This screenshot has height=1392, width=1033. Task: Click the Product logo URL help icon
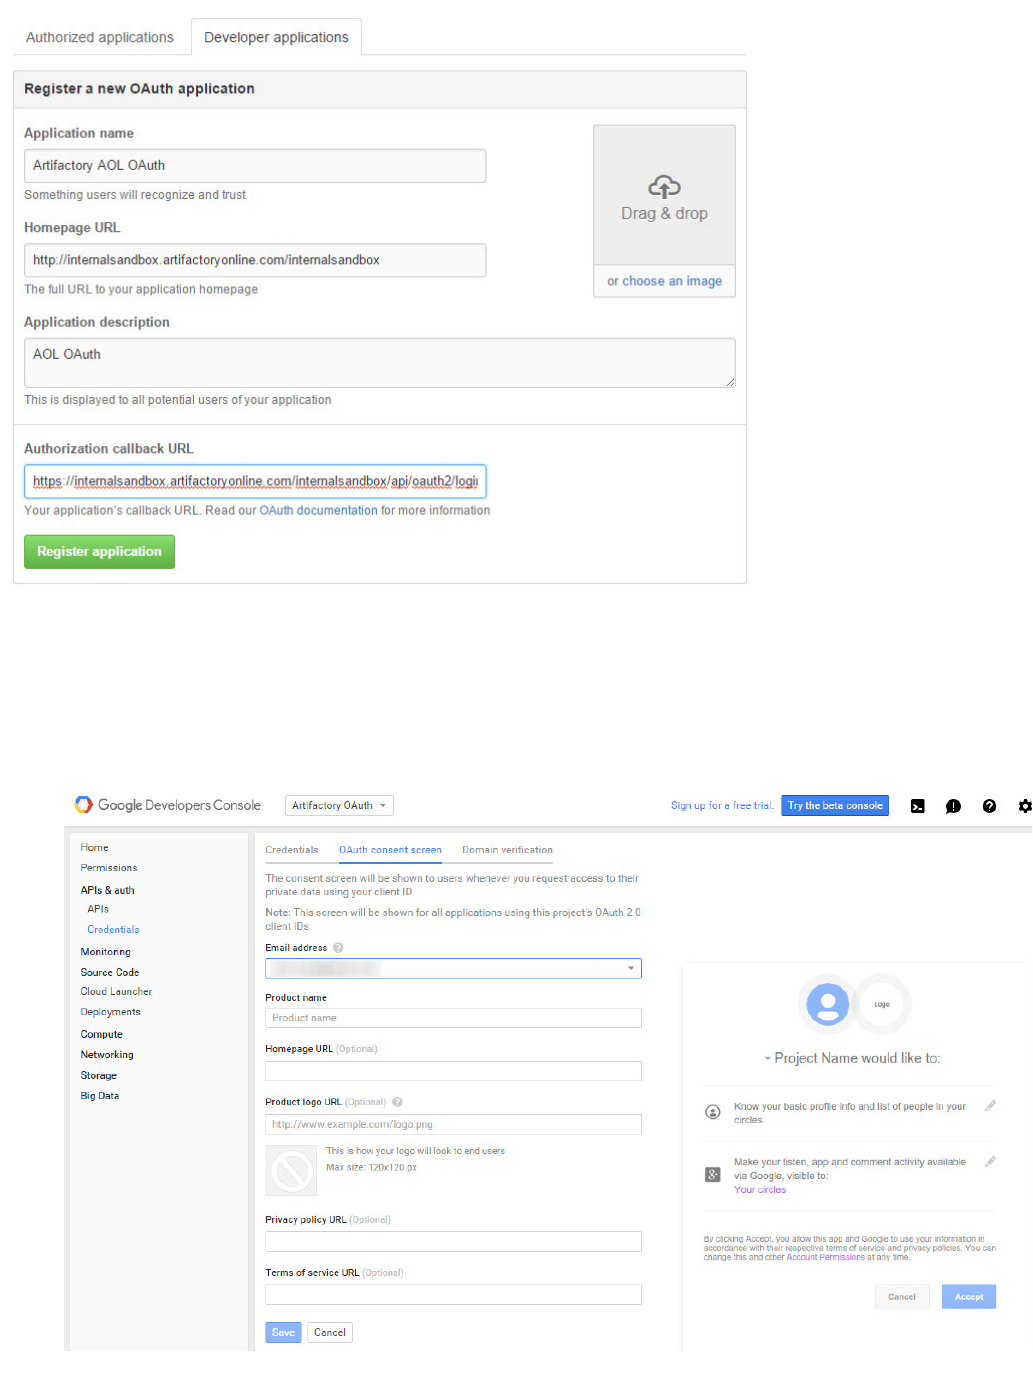tap(397, 1102)
